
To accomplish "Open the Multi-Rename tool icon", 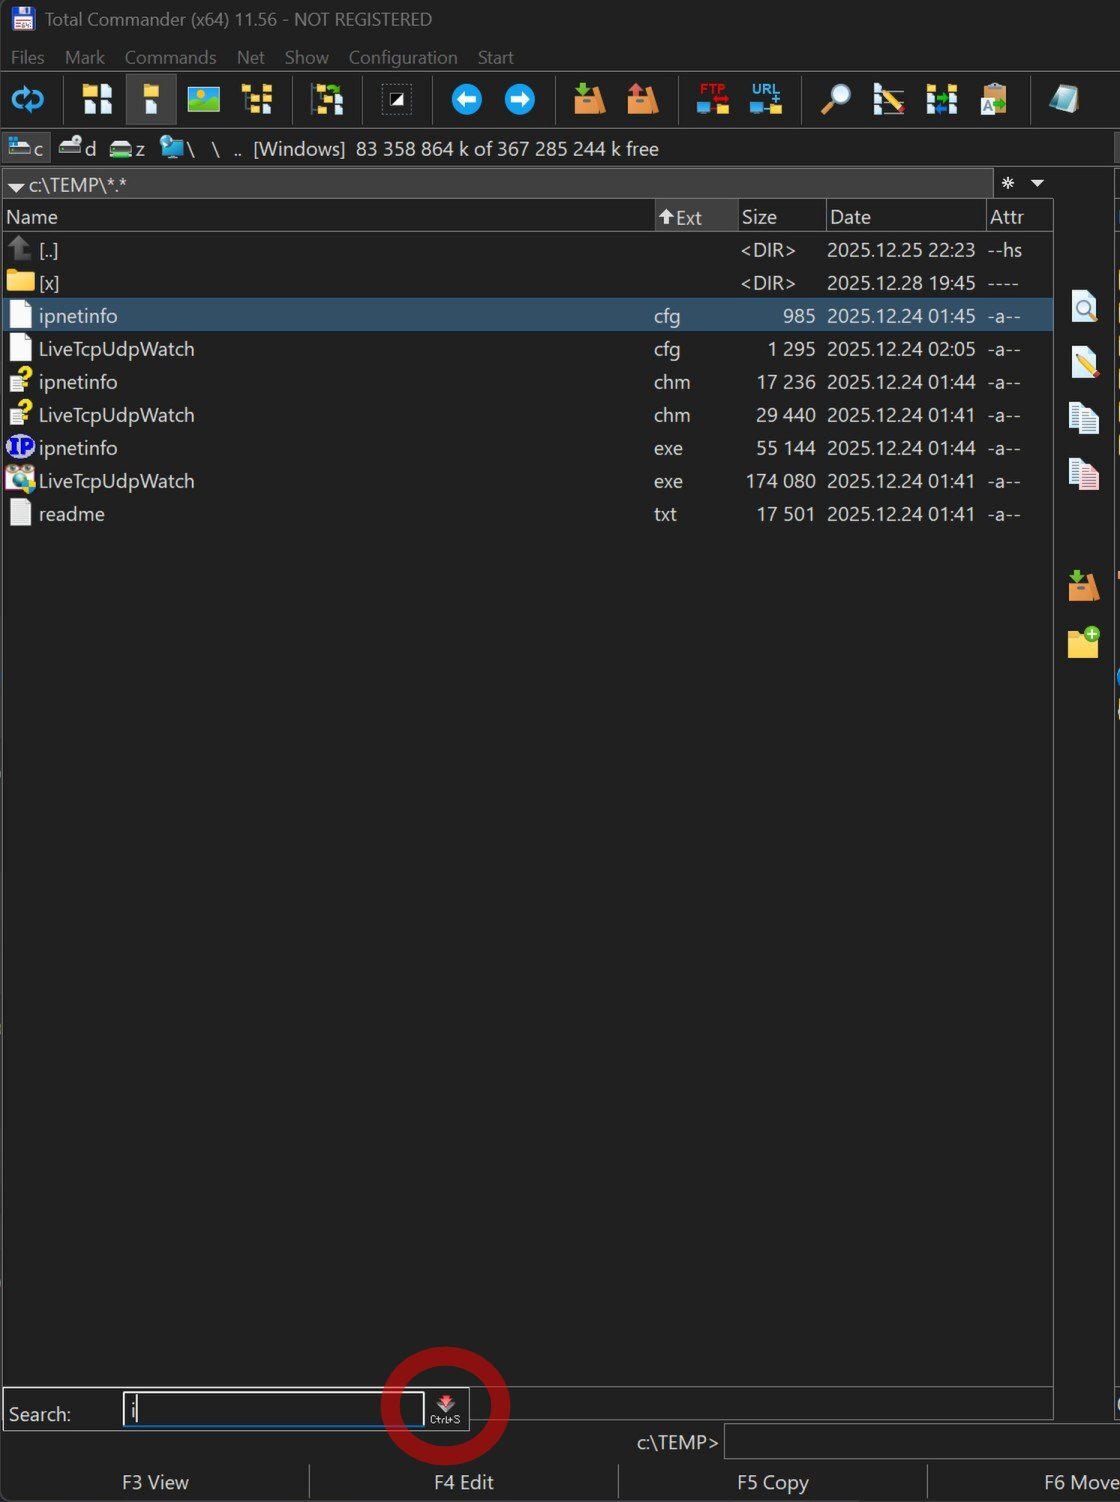I will [888, 99].
